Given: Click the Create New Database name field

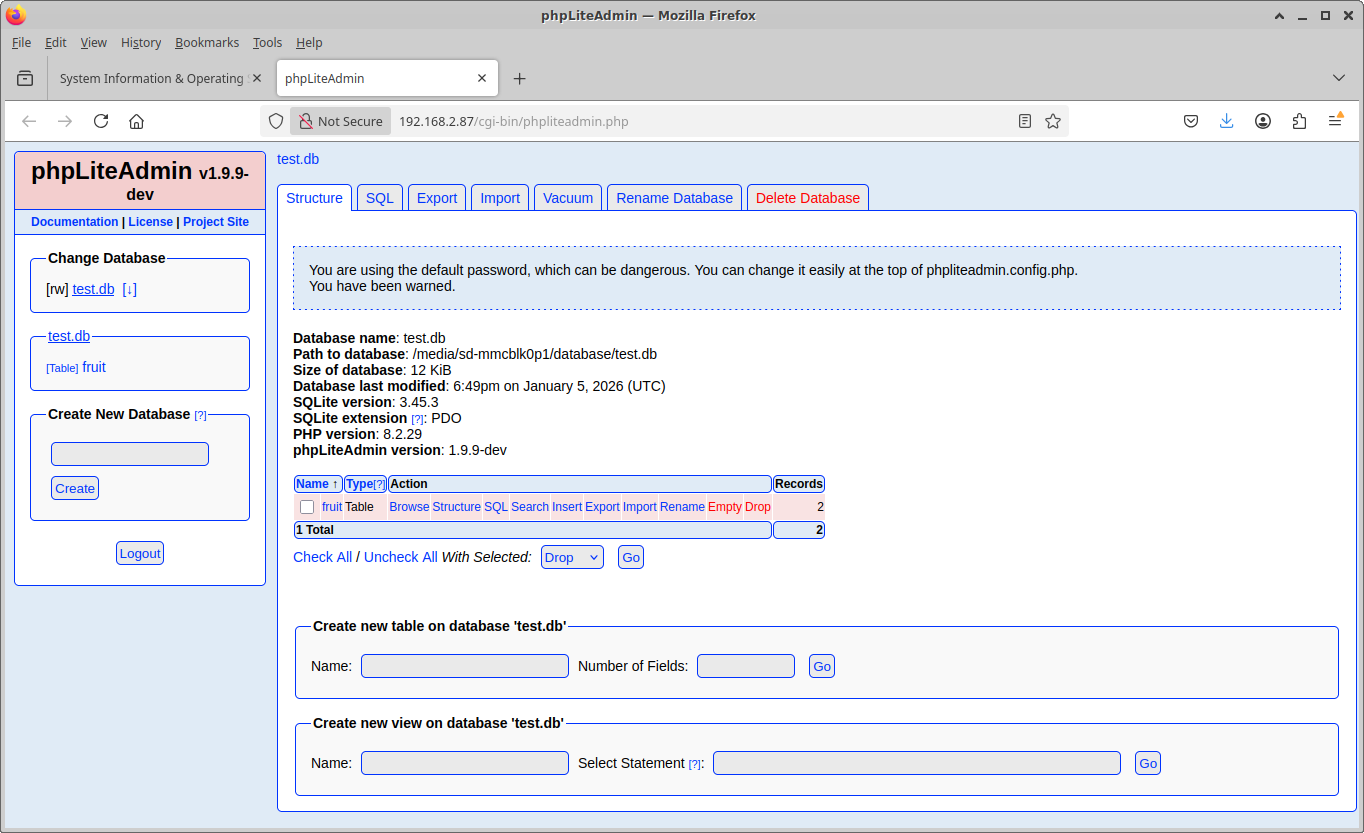Looking at the screenshot, I should point(130,454).
